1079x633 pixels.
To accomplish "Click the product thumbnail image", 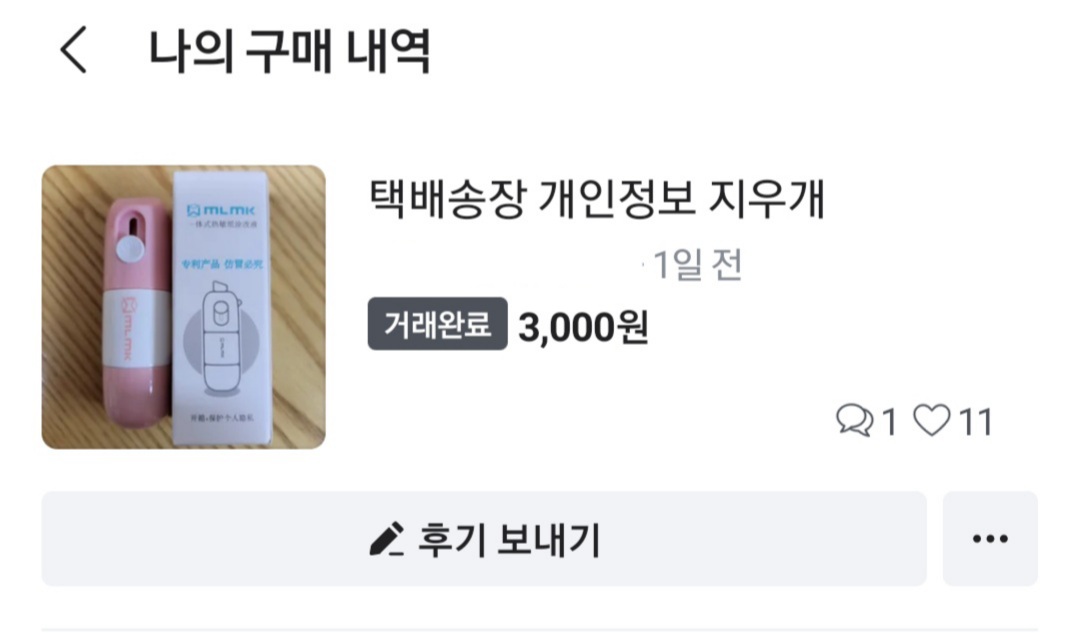I will click(184, 307).
